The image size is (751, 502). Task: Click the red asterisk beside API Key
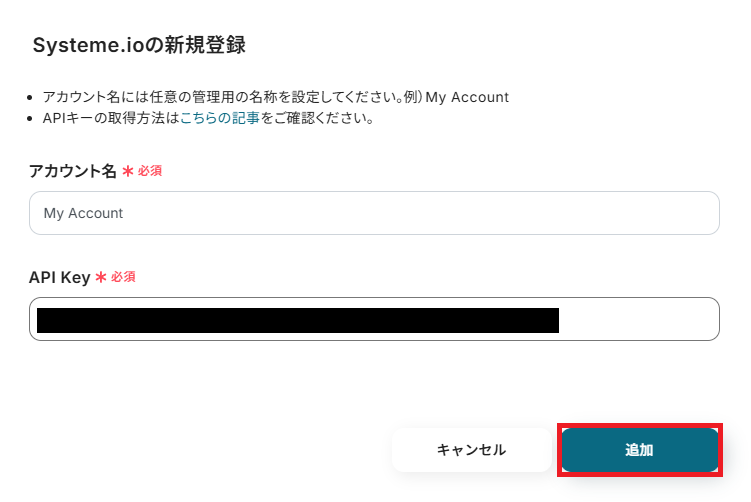point(101,278)
